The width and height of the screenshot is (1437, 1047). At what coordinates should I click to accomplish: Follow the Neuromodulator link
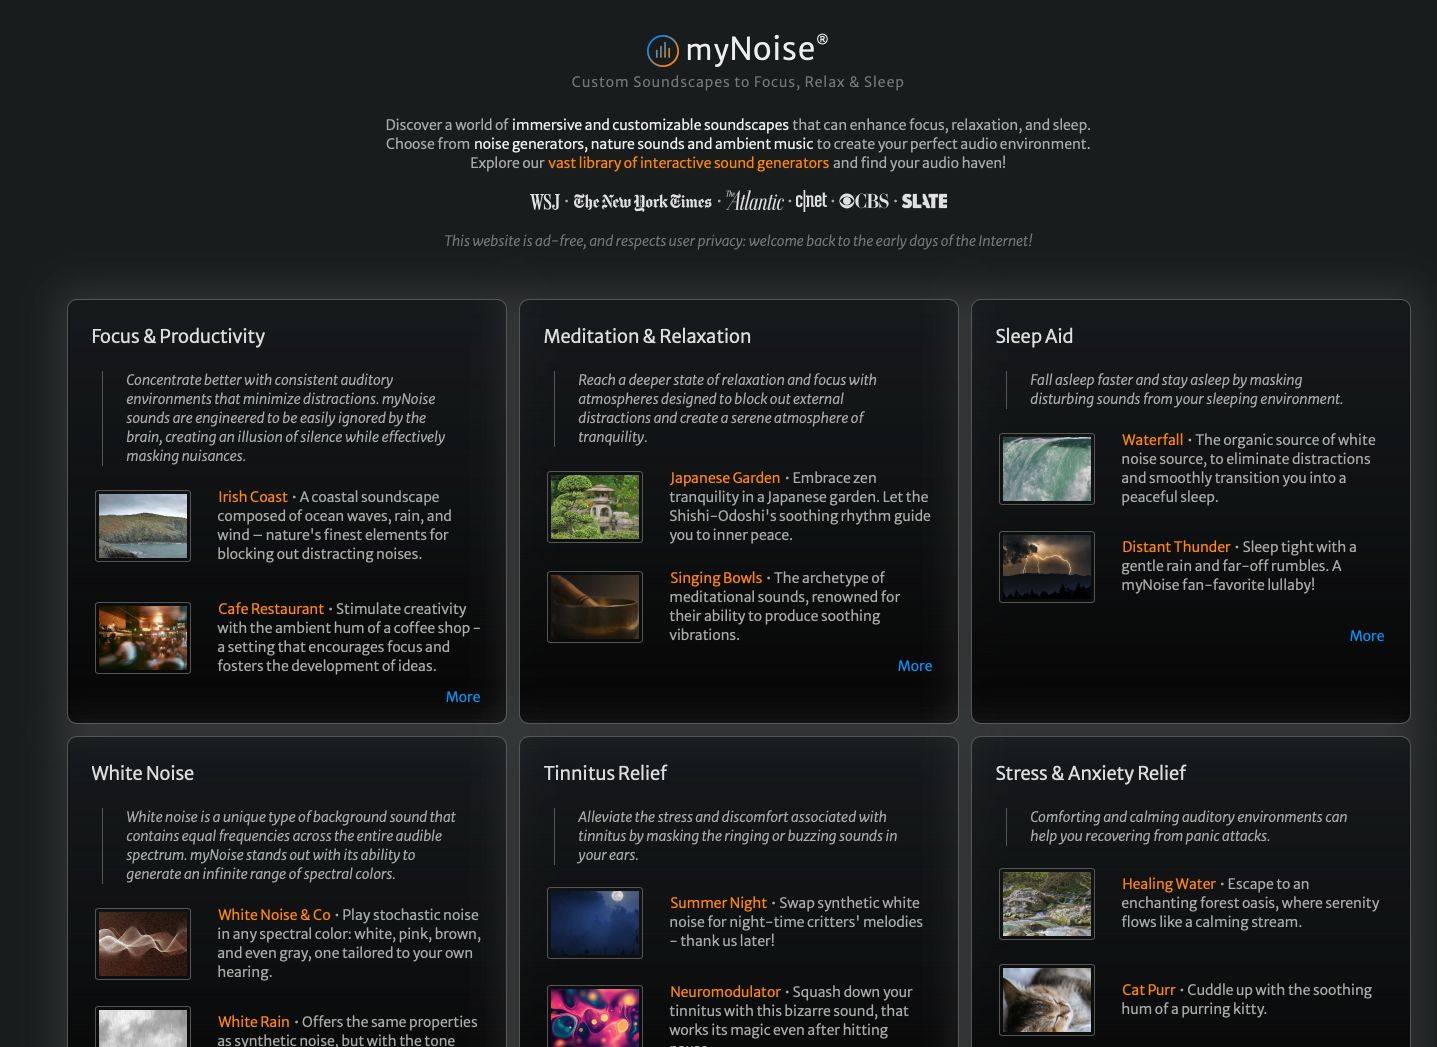coord(725,992)
